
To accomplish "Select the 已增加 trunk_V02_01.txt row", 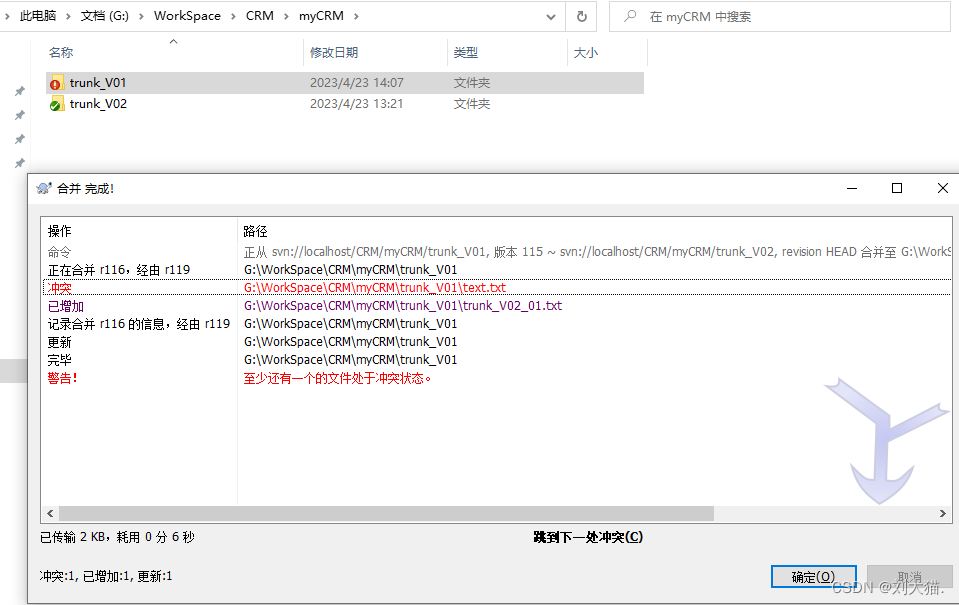I will (496, 306).
